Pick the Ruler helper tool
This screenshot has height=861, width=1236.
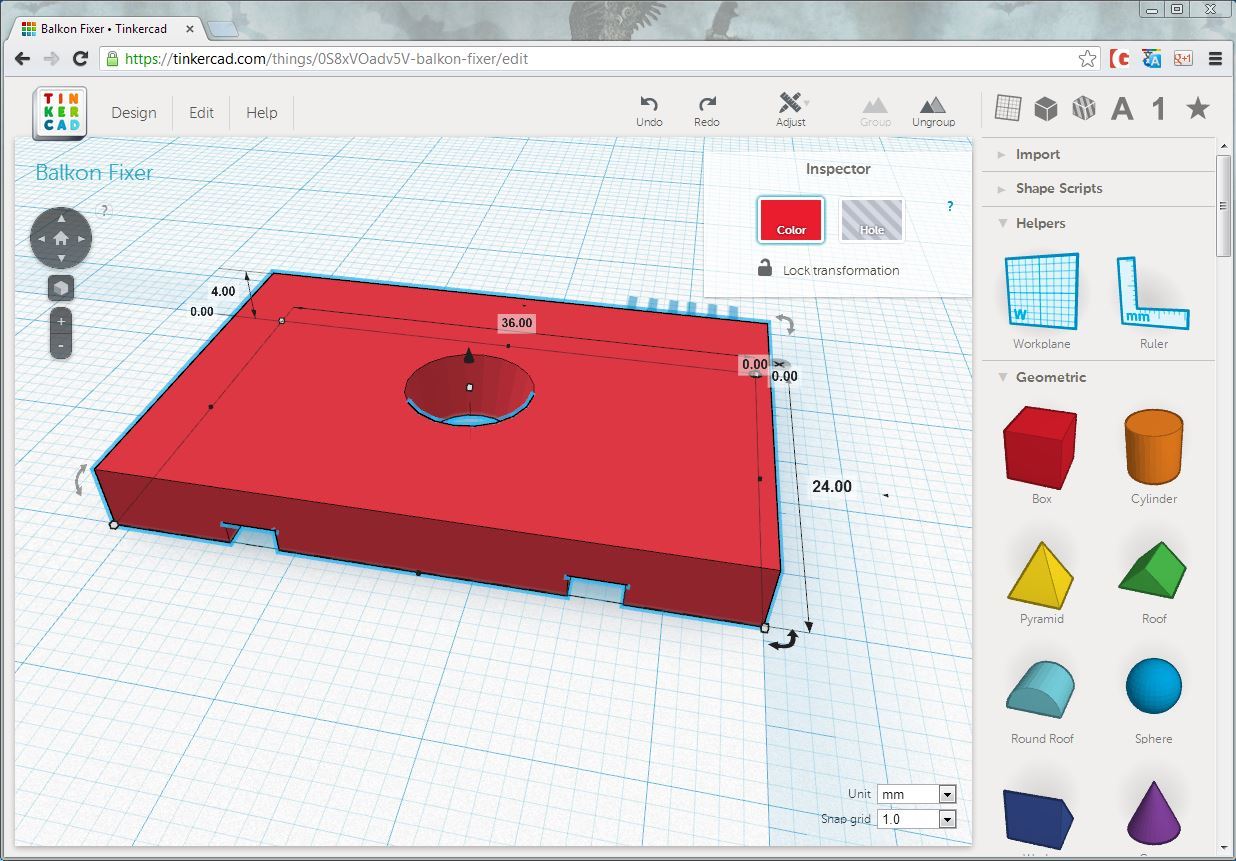pos(1153,292)
